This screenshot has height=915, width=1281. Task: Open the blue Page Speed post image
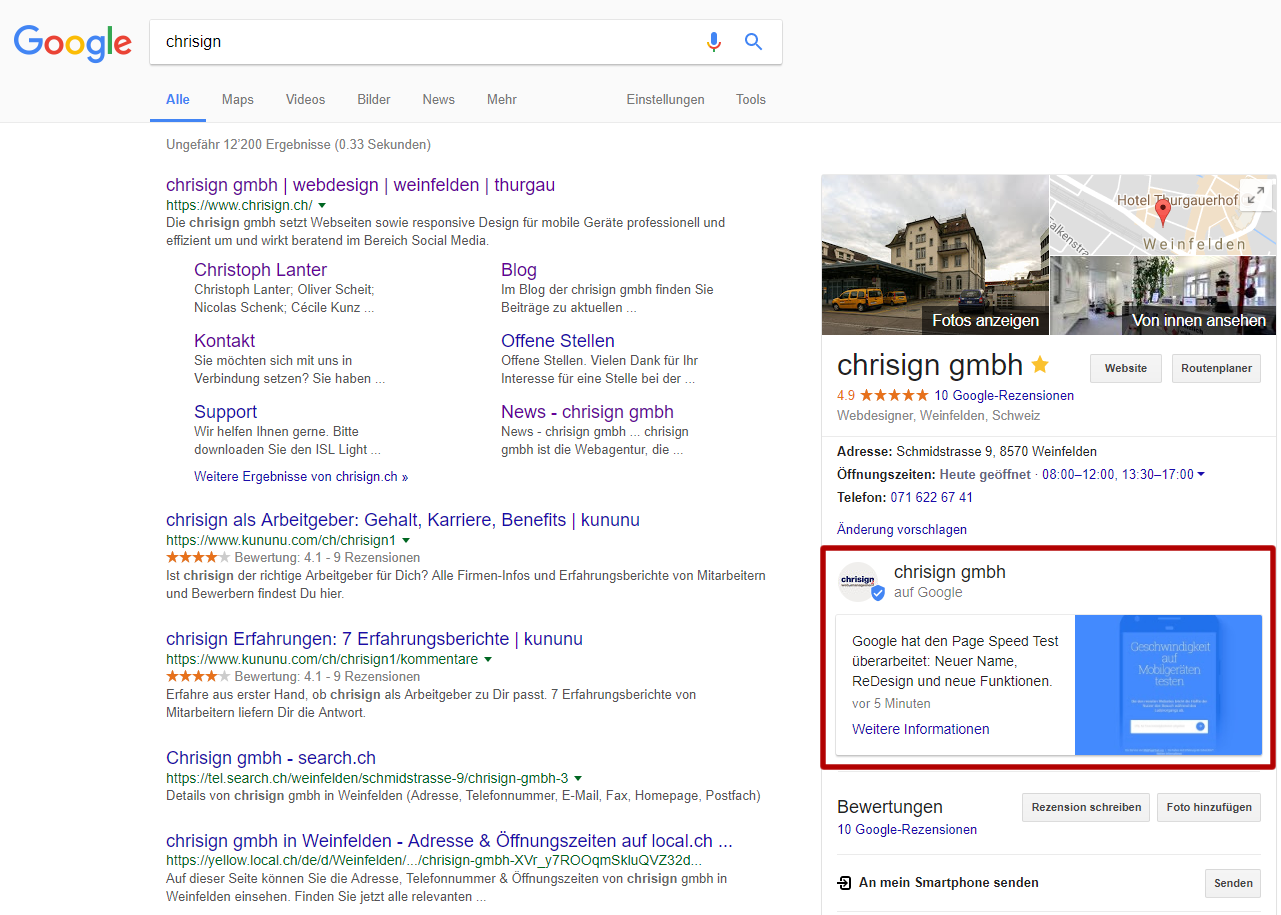click(x=1168, y=685)
